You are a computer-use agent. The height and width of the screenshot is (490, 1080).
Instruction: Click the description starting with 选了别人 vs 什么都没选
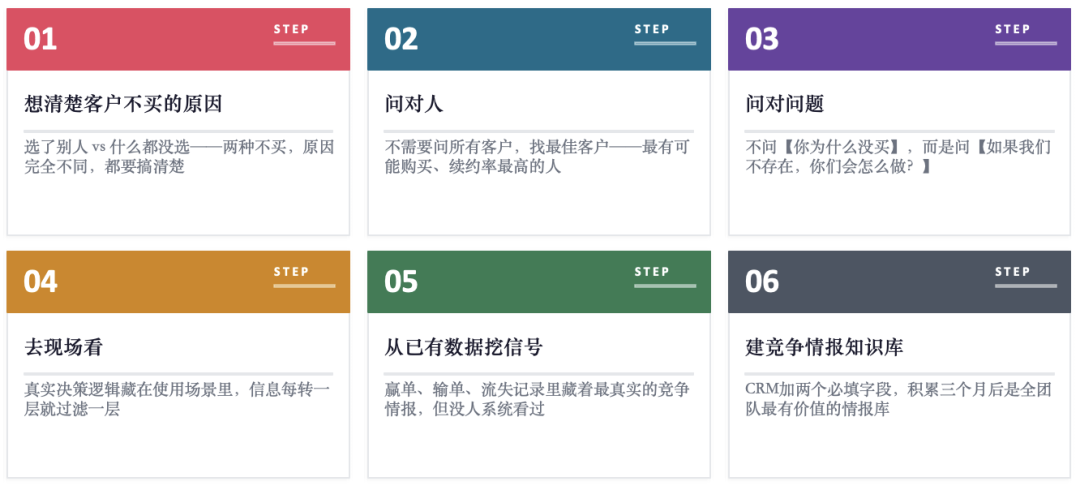click(178, 156)
